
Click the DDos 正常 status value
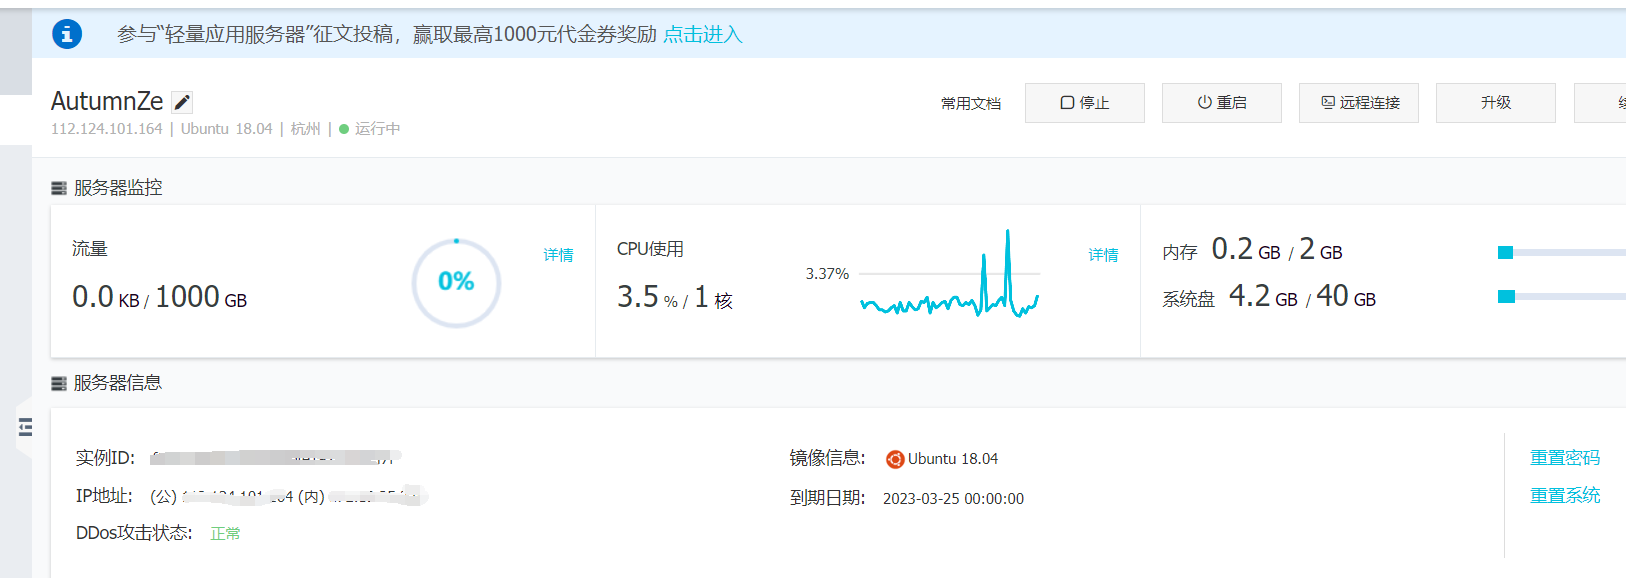point(225,534)
